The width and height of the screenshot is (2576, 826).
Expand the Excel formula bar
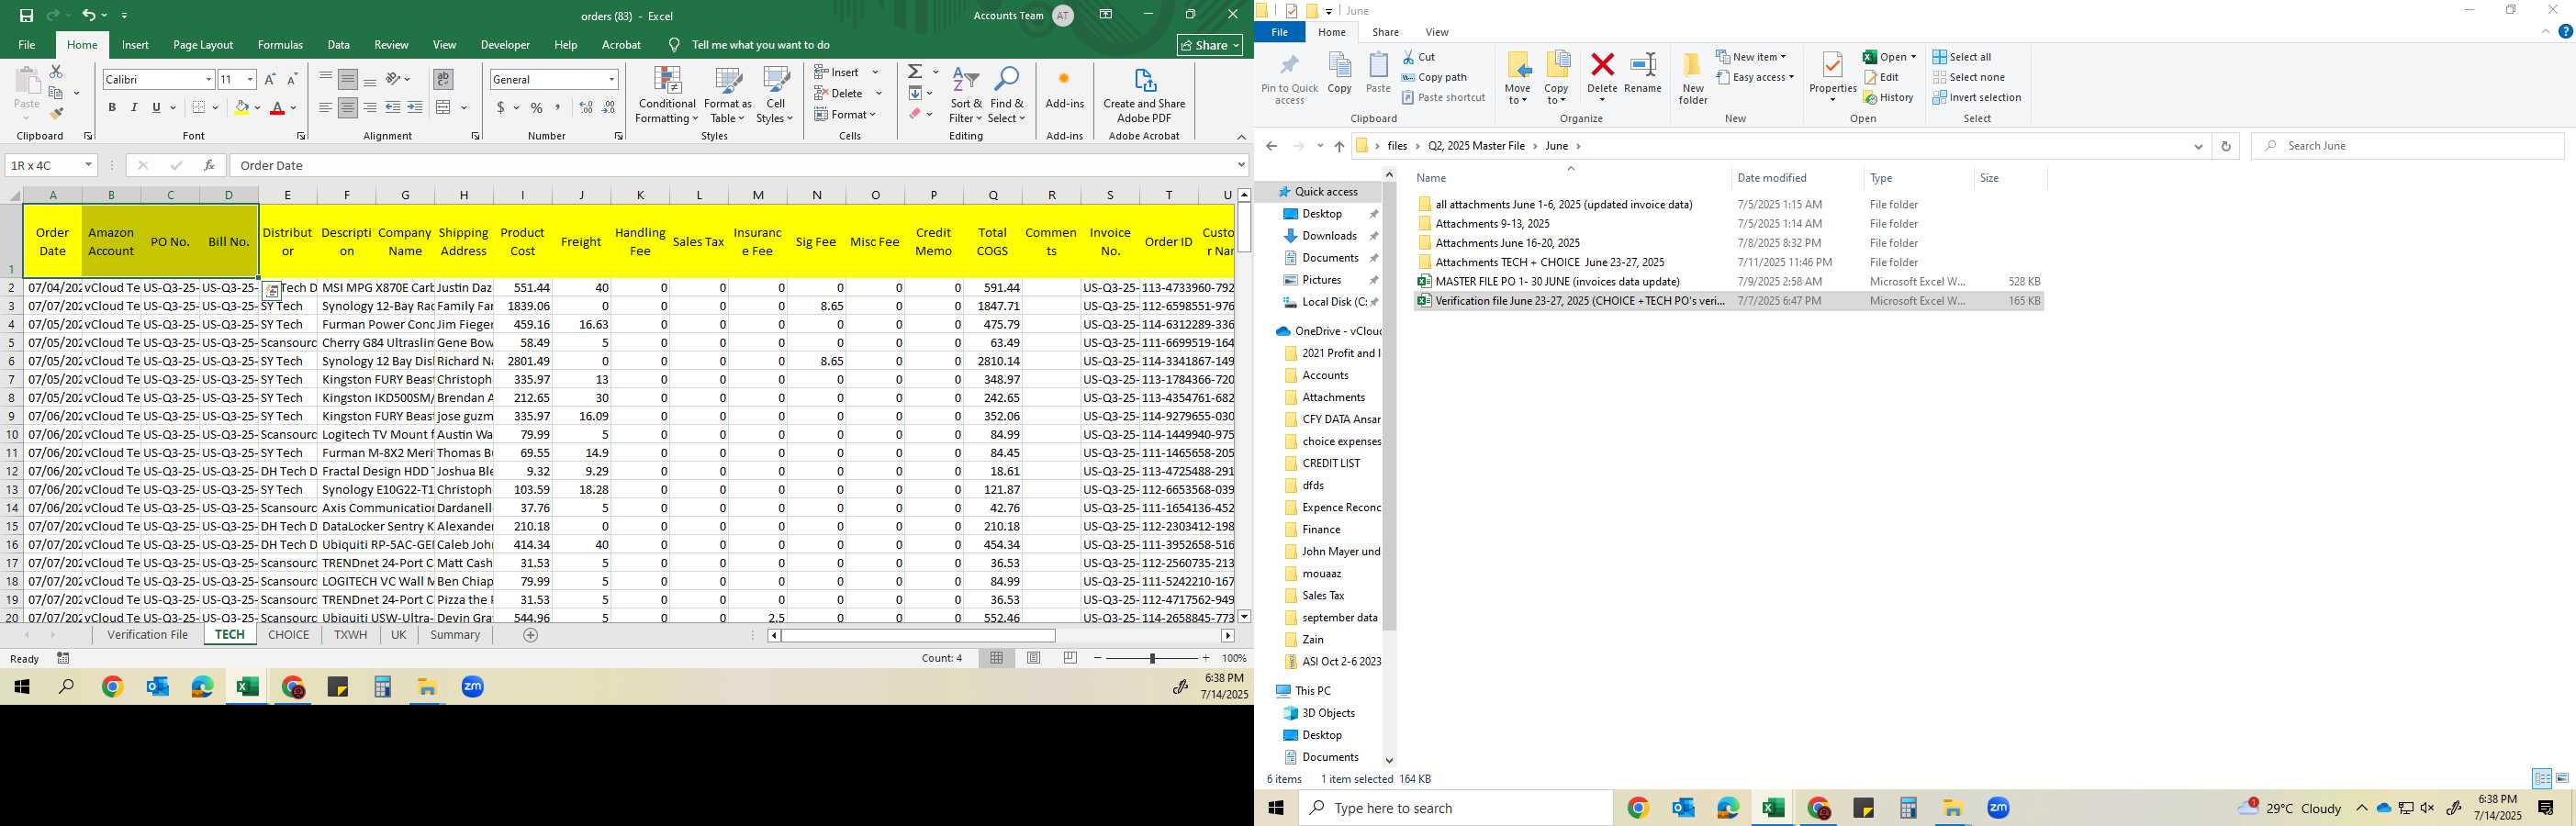[x=1241, y=165]
